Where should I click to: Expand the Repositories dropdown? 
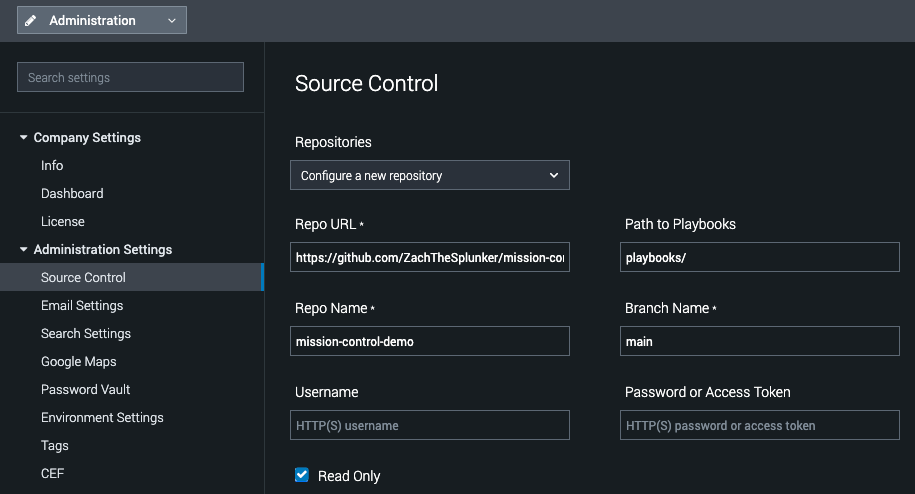point(430,175)
